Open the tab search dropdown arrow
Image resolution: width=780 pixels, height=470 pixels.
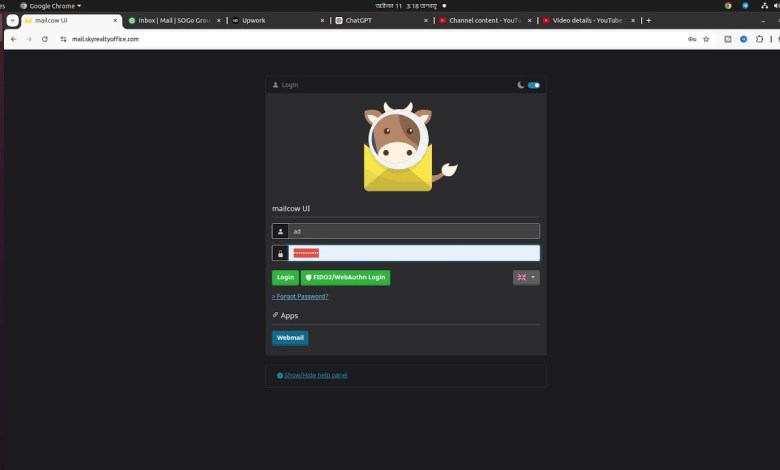tap(12, 20)
